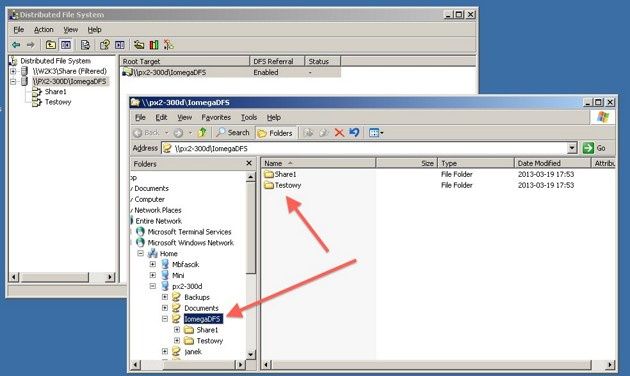Expand the Mini computer node
This screenshot has width=630, height=376.
[153, 275]
